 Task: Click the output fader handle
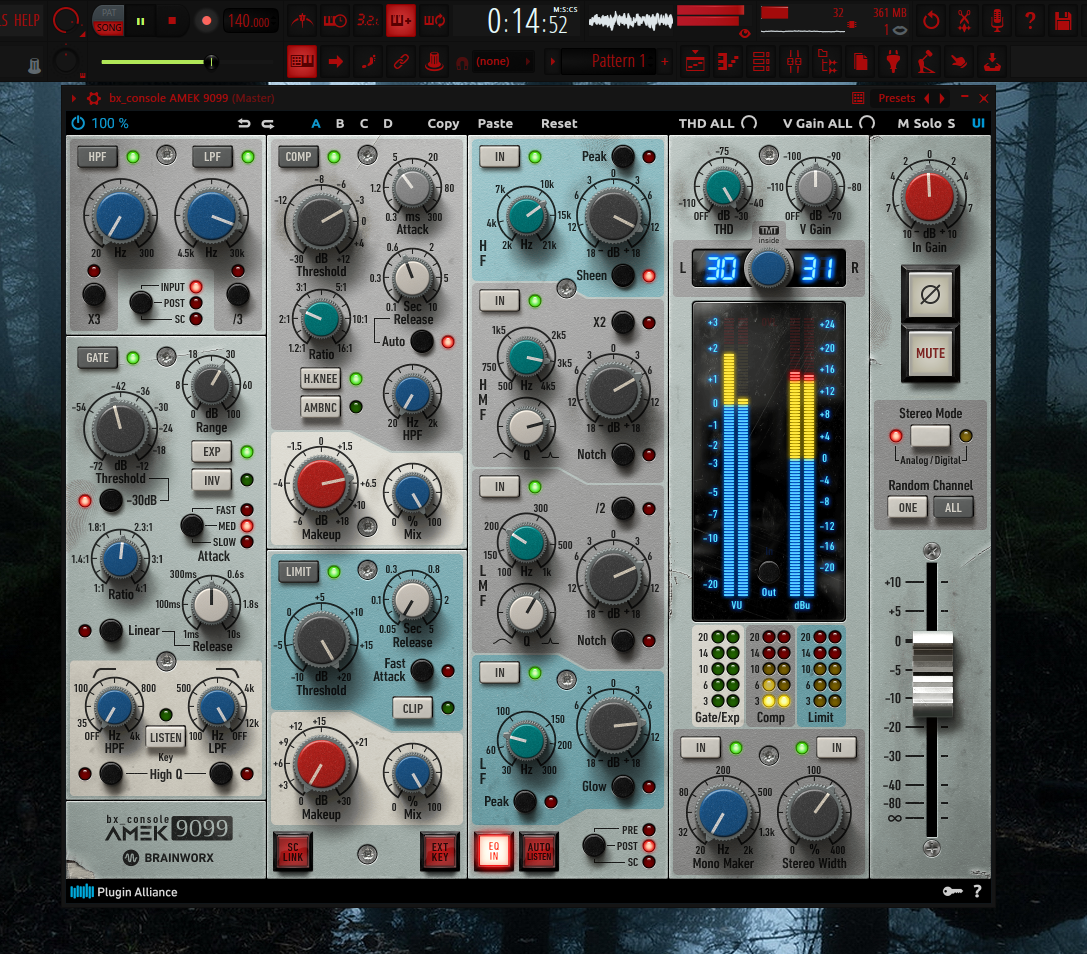tap(932, 674)
